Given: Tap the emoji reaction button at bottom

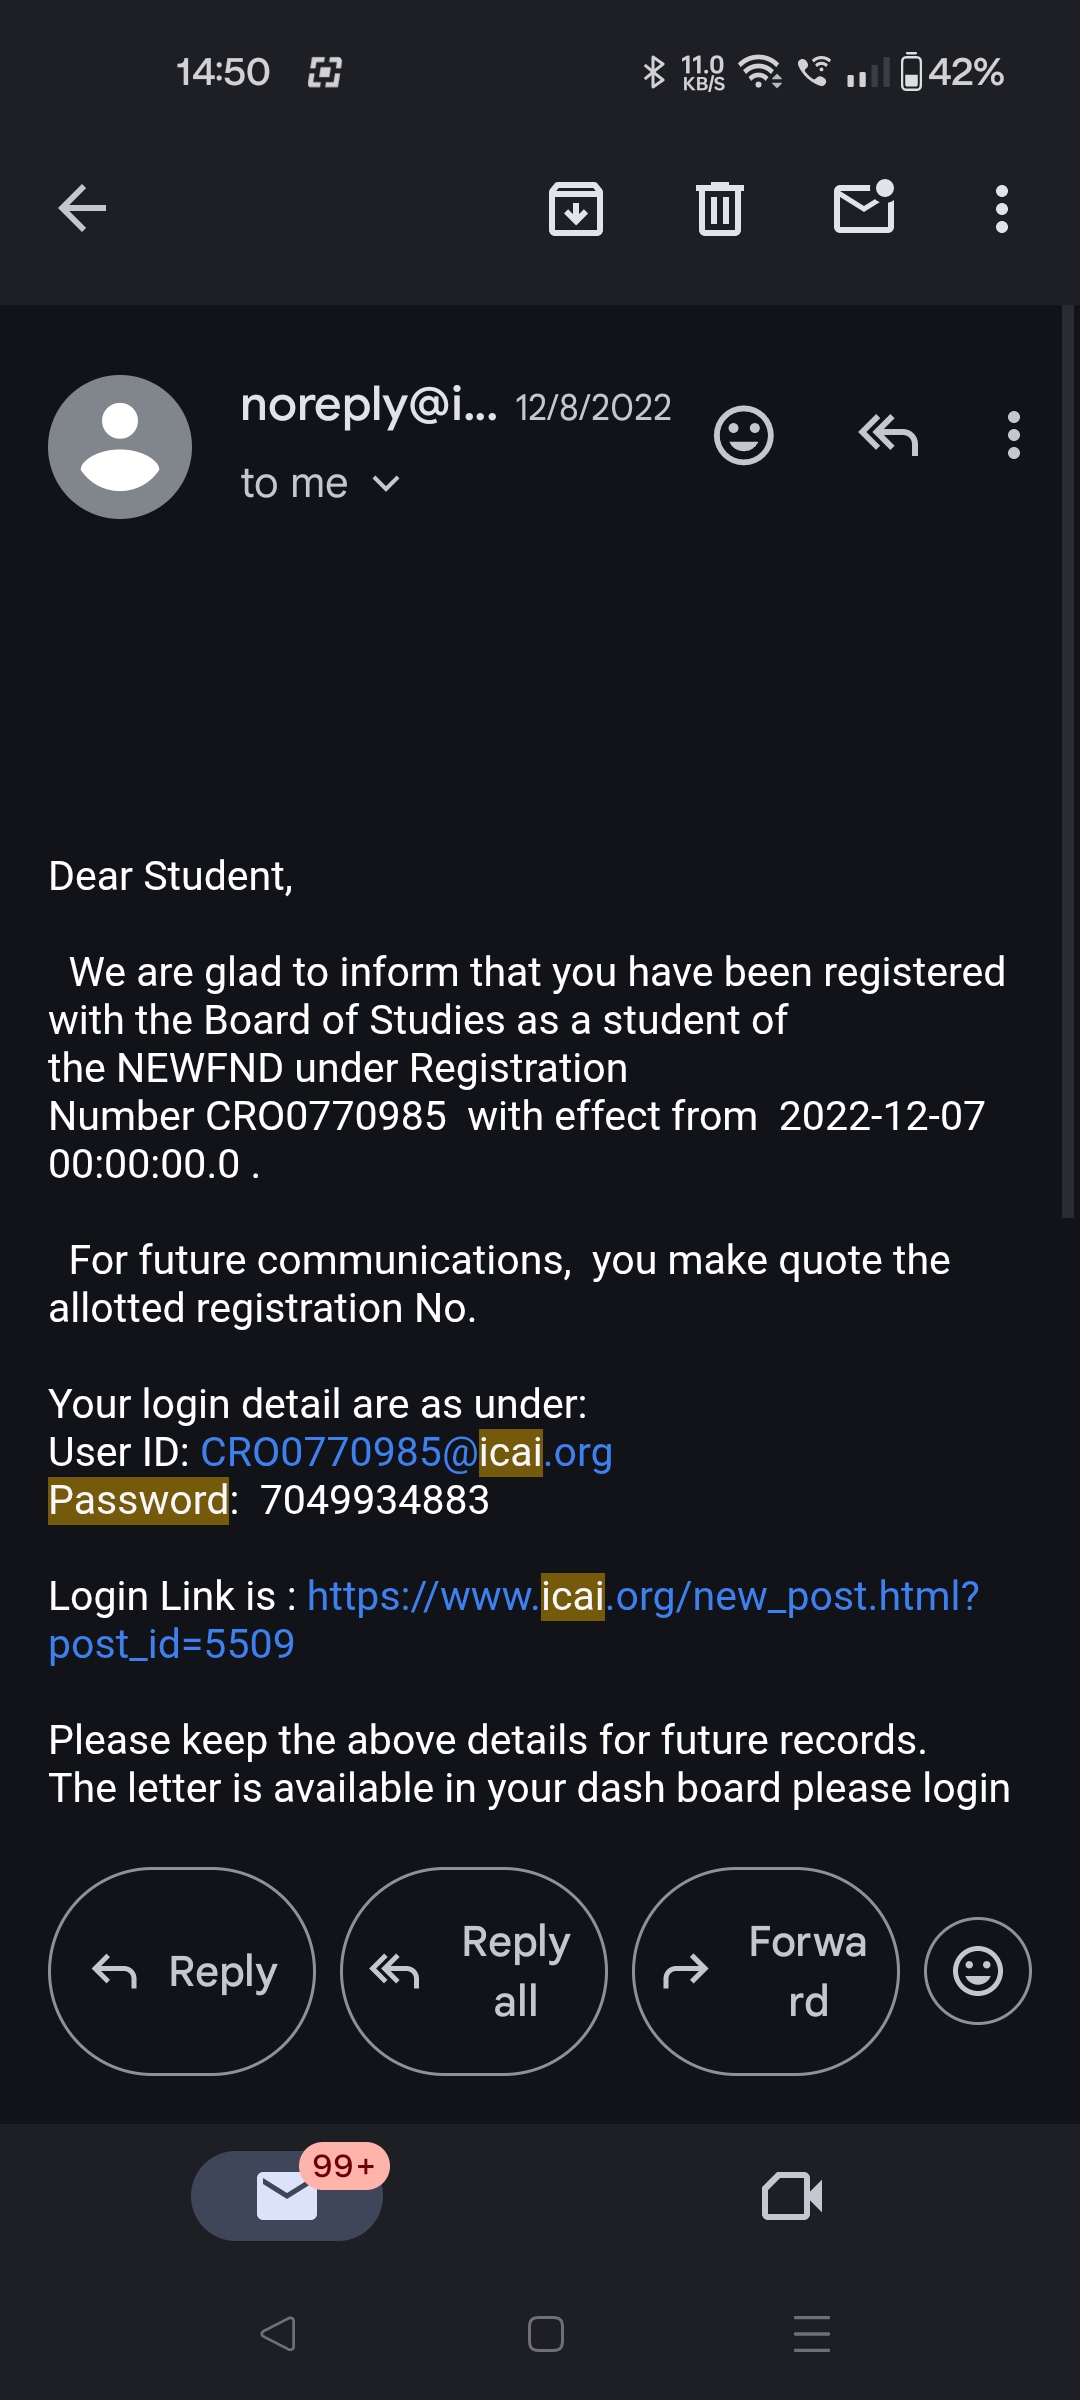Looking at the screenshot, I should tap(977, 1971).
